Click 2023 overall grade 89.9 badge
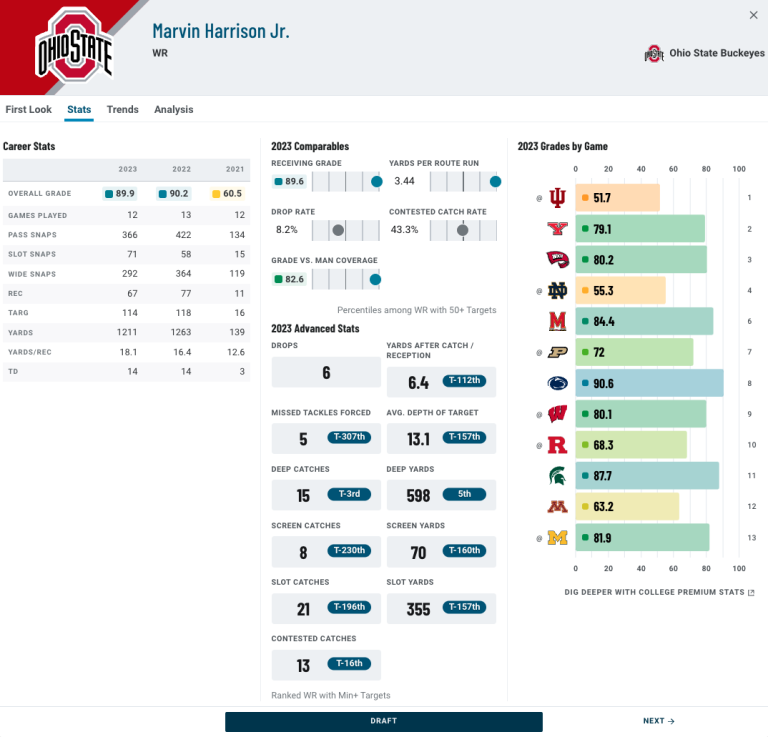This screenshot has width=768, height=737. pos(120,193)
